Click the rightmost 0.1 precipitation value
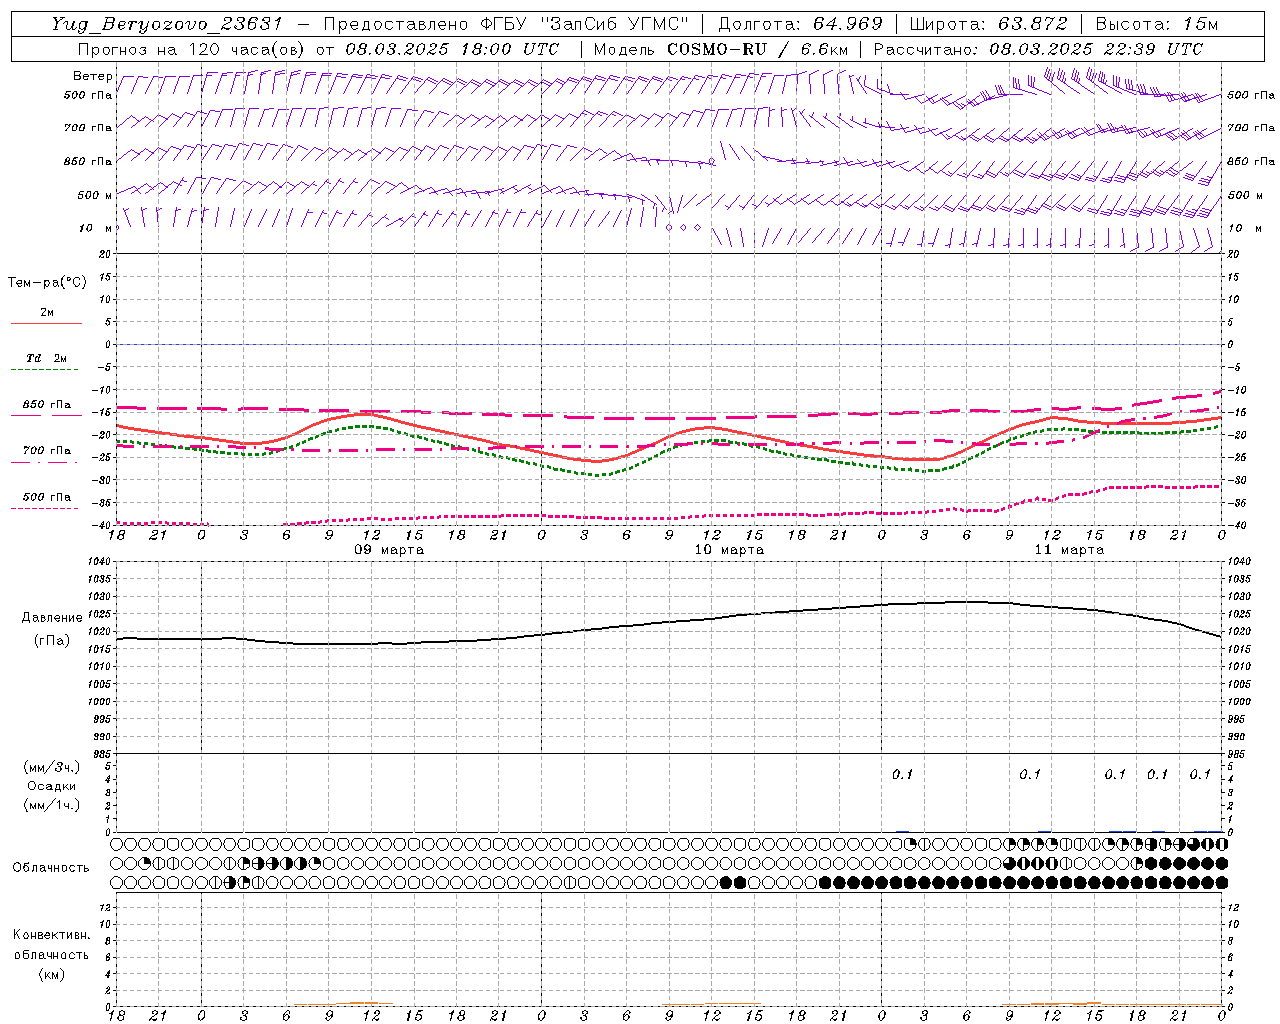This screenshot has height=1024, width=1280. [x=1200, y=774]
